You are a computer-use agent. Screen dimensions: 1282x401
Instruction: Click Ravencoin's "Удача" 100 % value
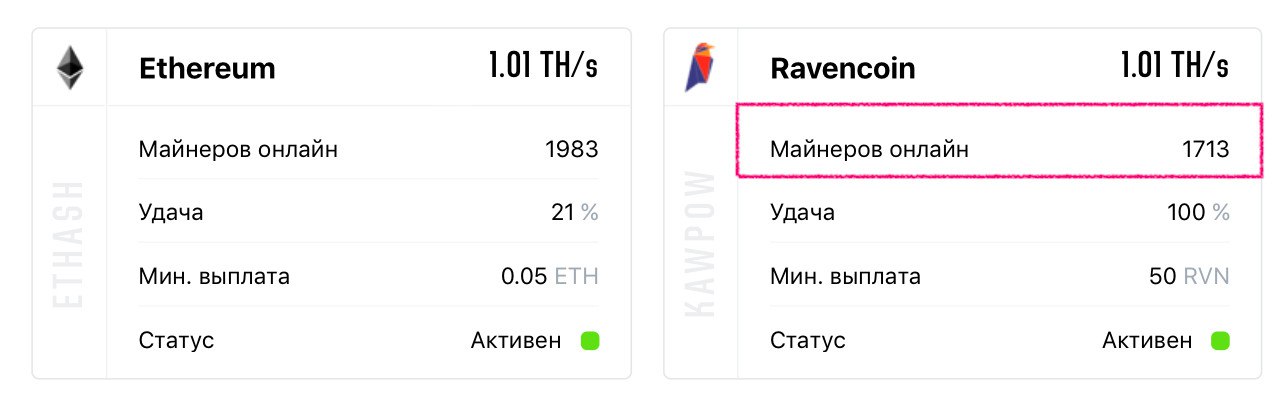pos(1198,213)
